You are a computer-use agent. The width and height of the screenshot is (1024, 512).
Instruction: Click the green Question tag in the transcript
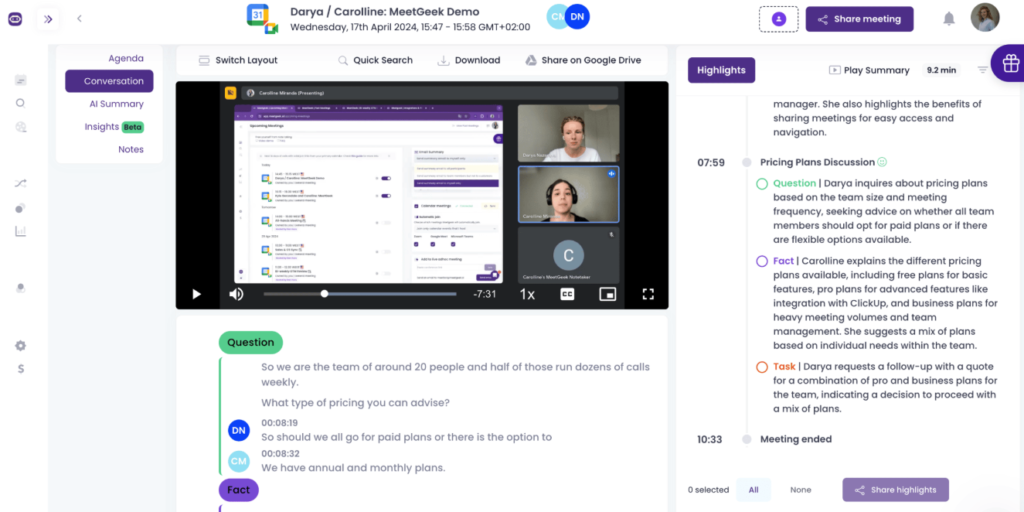point(250,342)
